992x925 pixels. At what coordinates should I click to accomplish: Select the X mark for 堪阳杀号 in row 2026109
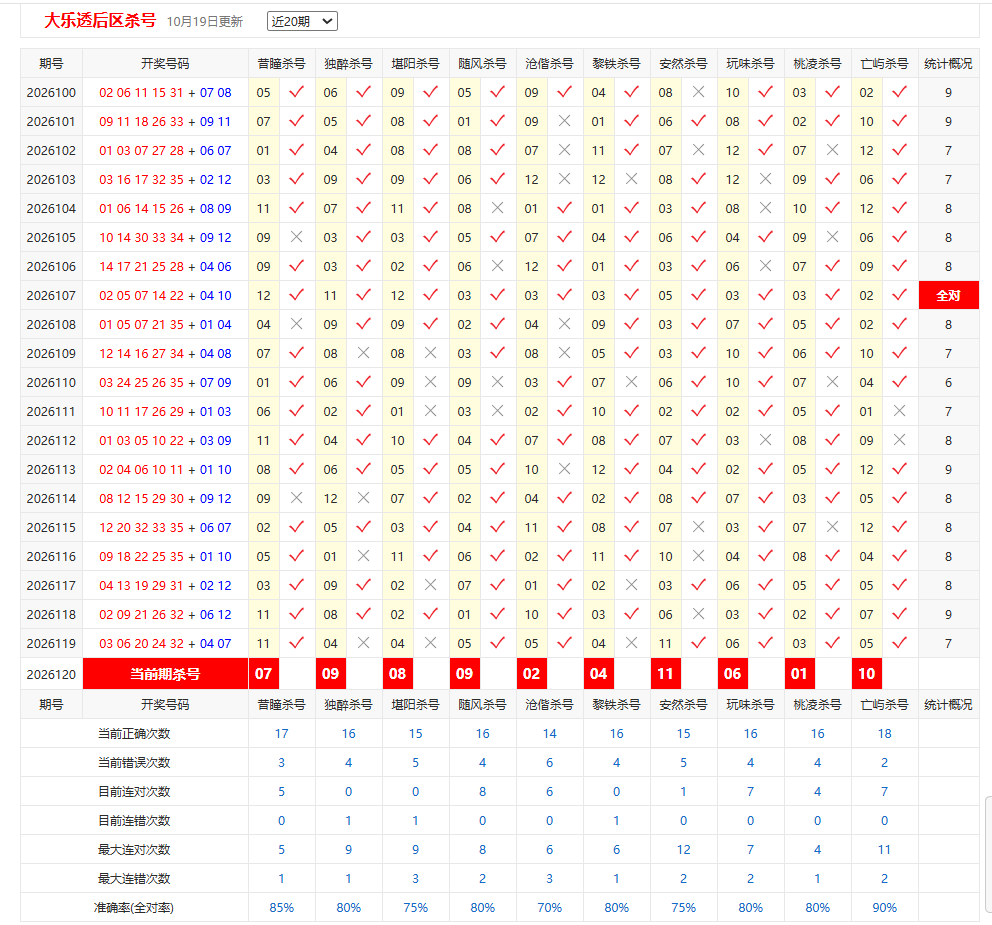(x=430, y=353)
